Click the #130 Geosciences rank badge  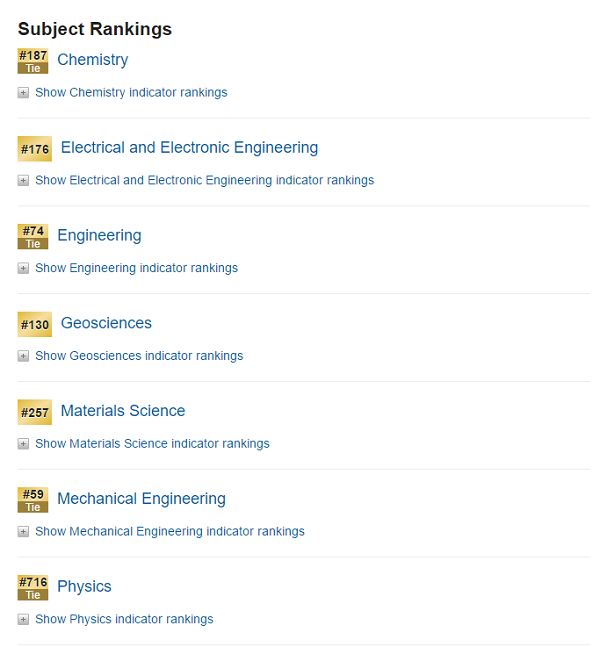(x=35, y=325)
